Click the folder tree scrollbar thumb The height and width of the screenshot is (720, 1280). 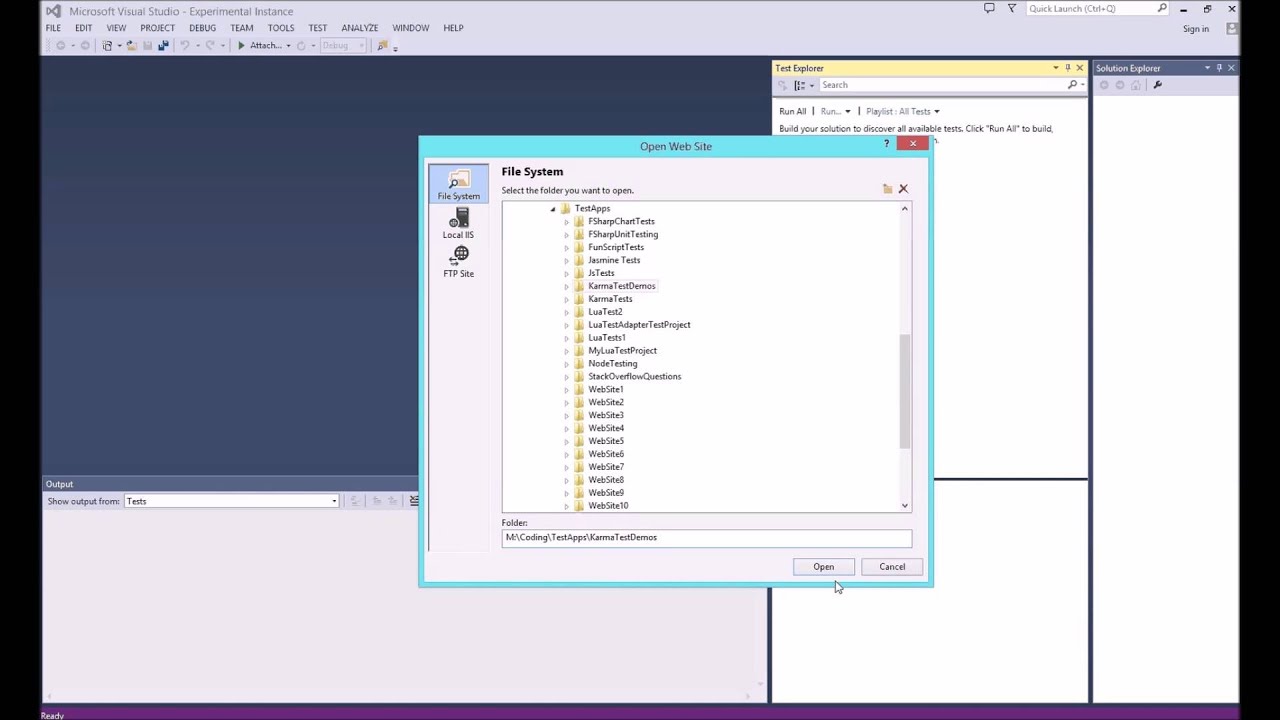904,391
